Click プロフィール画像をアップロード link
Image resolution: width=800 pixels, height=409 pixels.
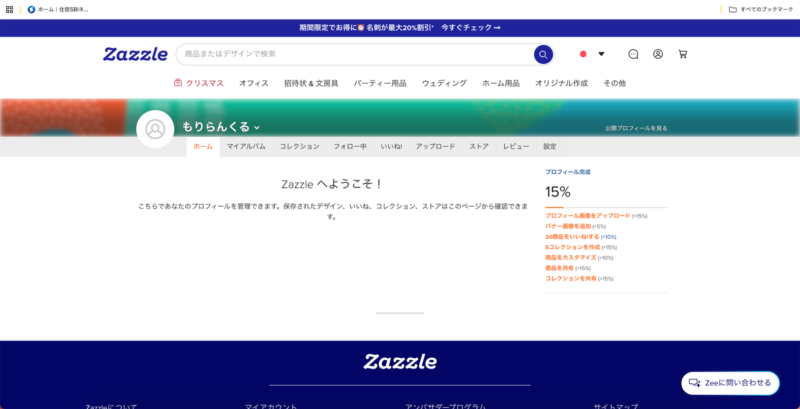pos(588,216)
